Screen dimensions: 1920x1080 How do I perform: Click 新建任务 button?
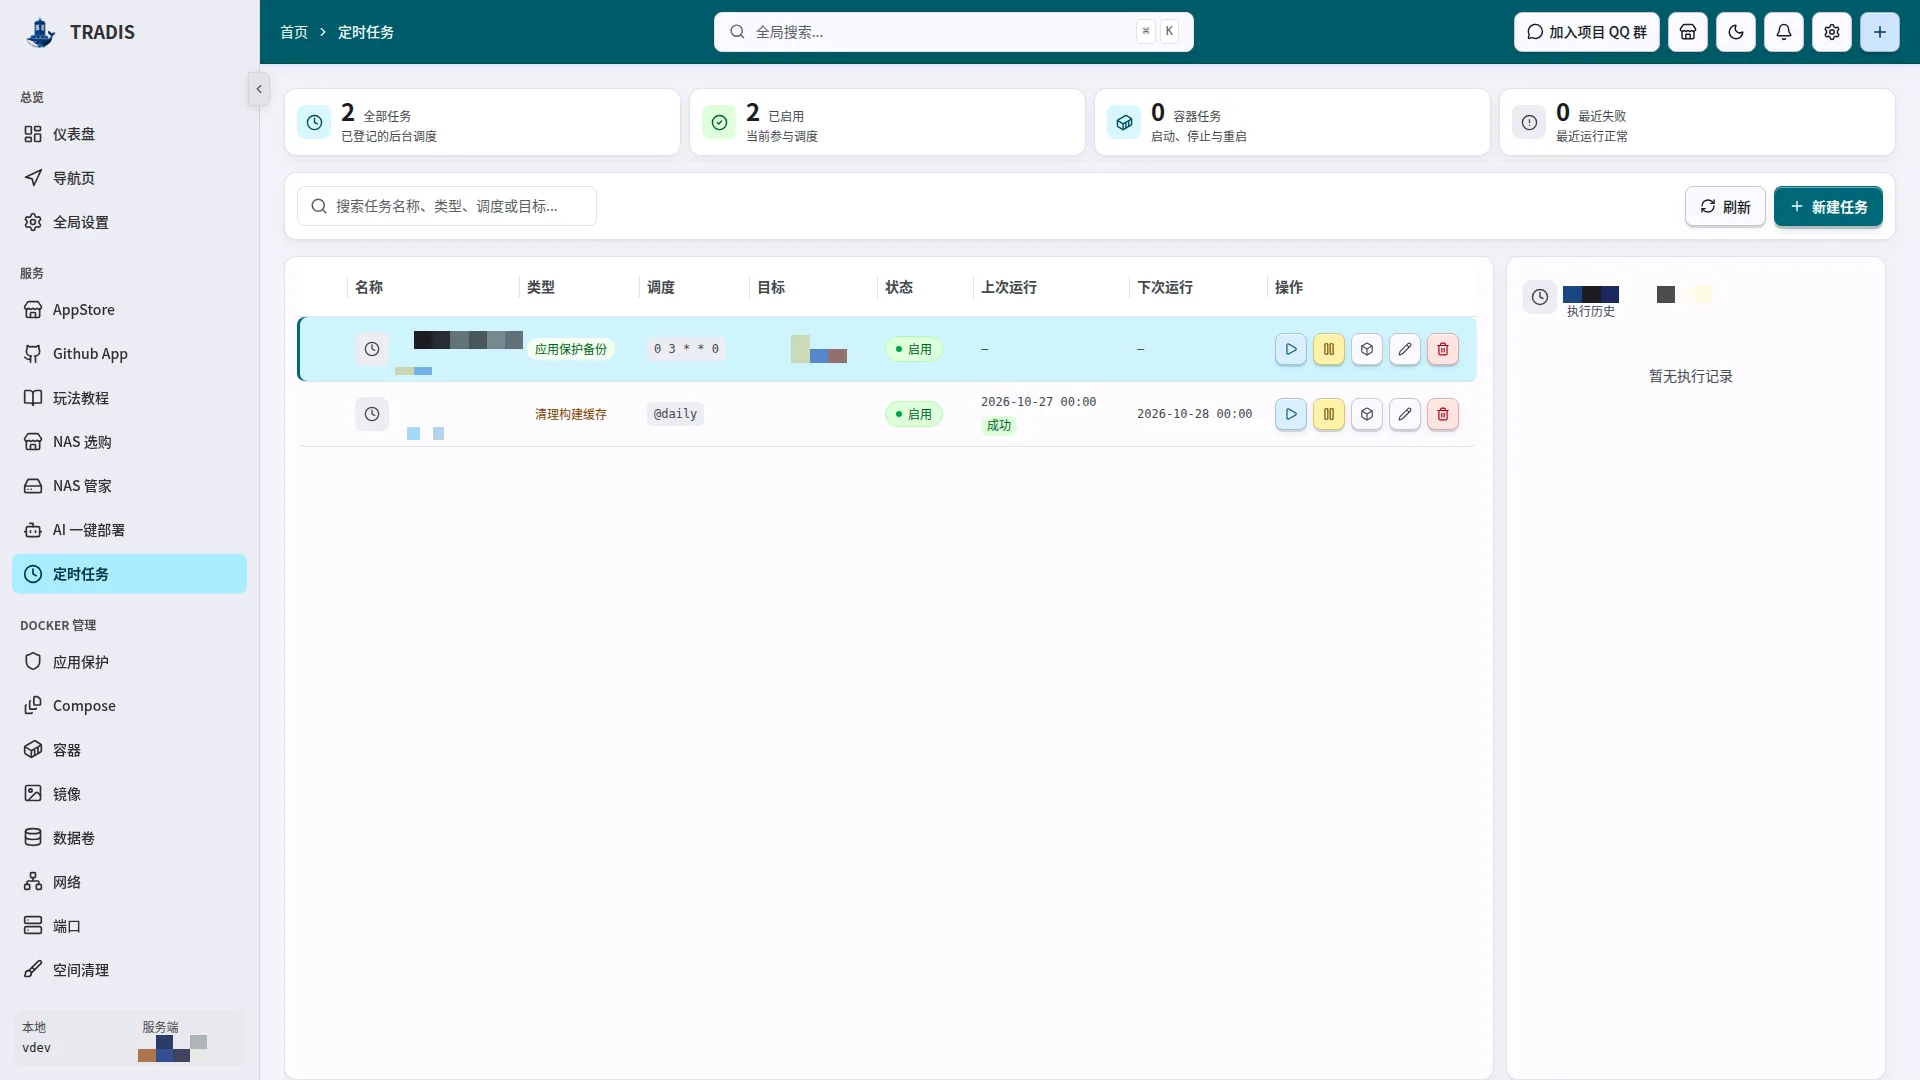click(x=1828, y=207)
